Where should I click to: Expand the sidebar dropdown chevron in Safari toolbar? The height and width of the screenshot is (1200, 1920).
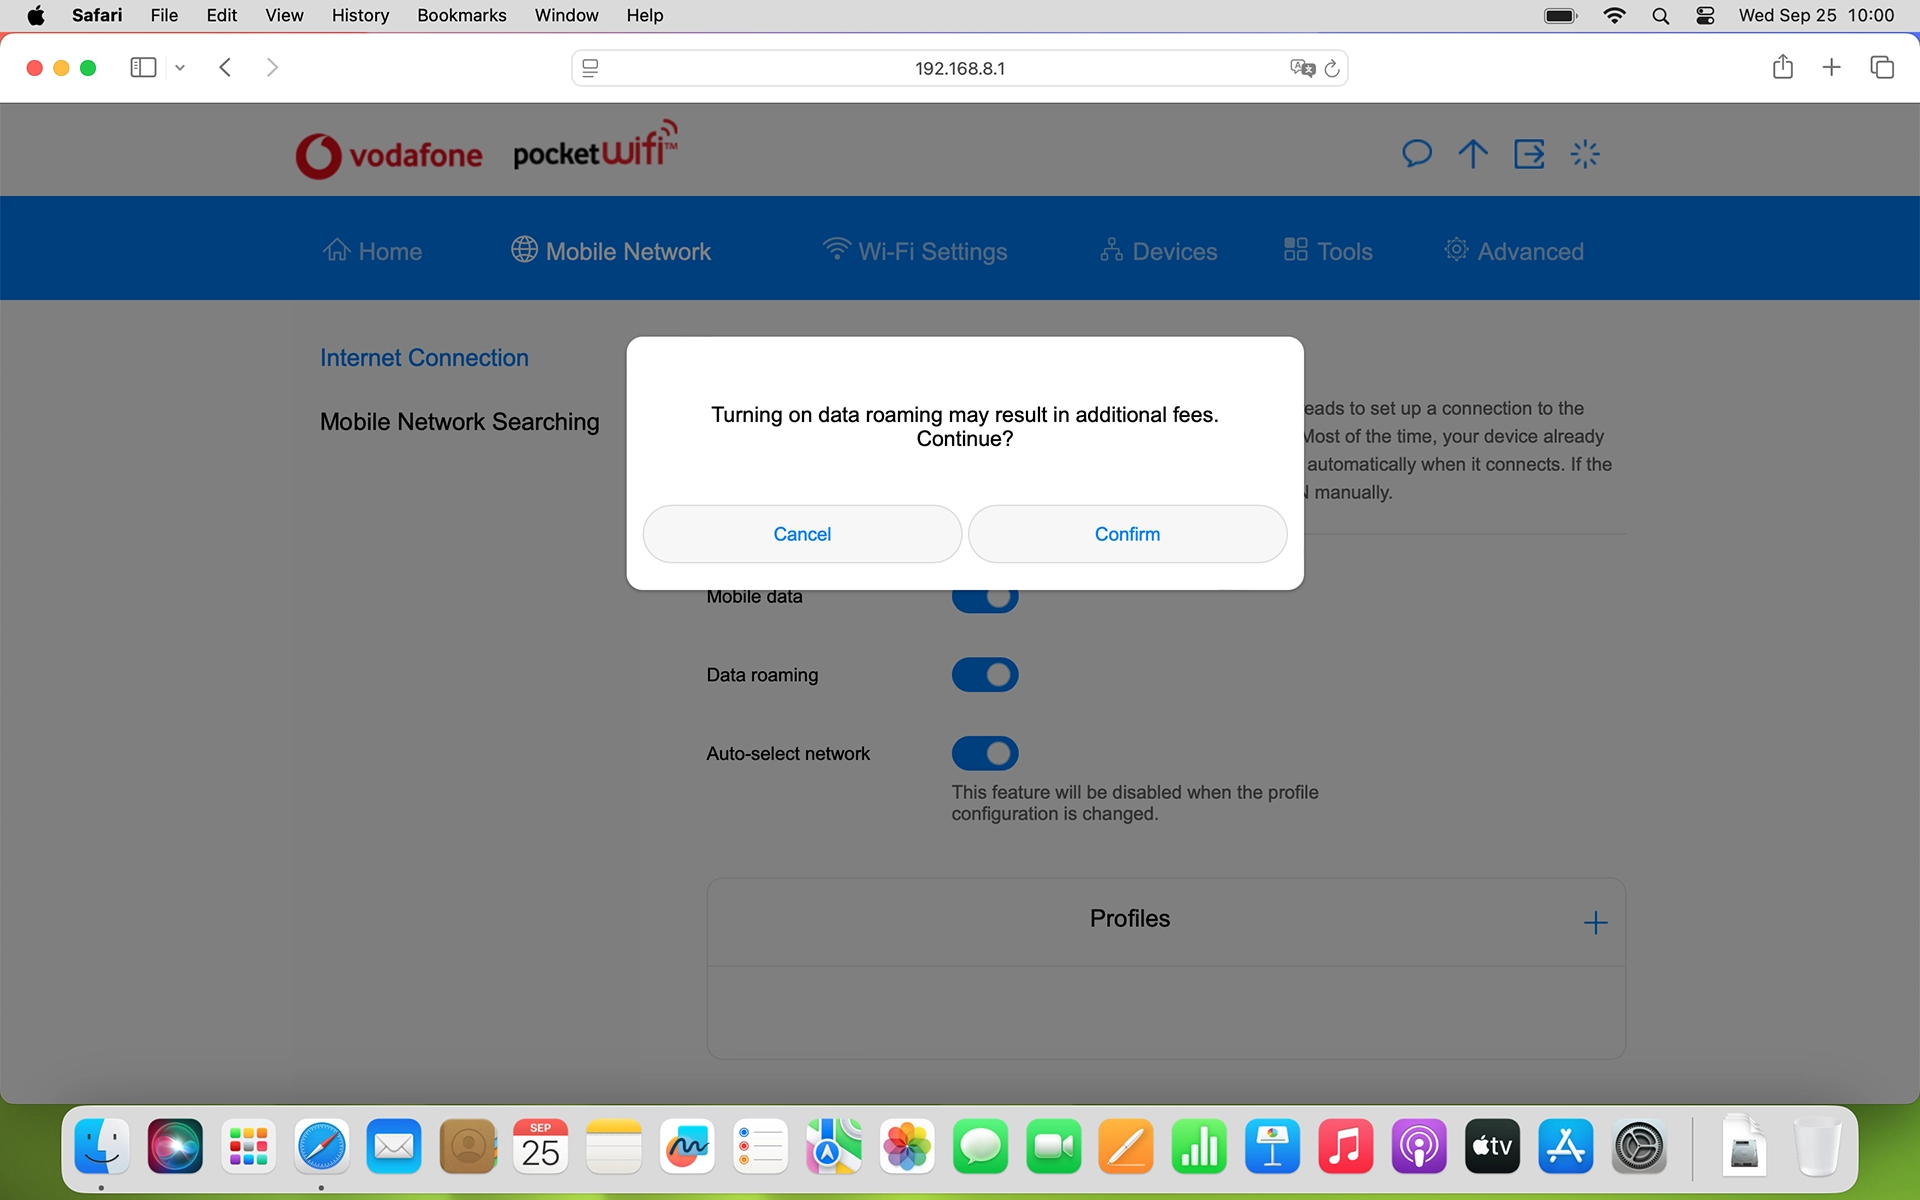(180, 67)
